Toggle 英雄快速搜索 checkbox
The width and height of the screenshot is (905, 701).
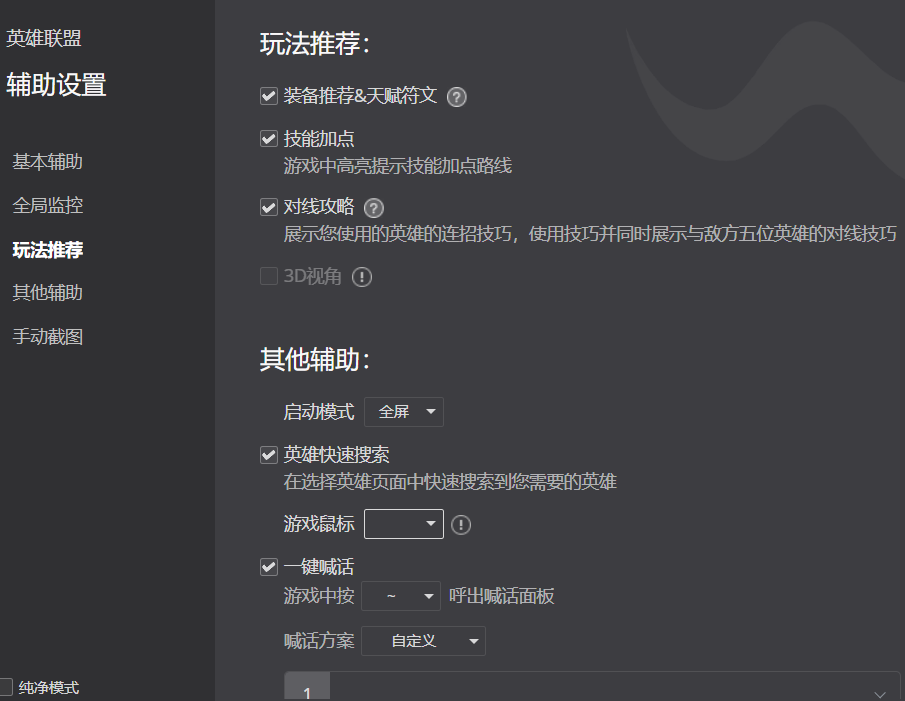[269, 455]
